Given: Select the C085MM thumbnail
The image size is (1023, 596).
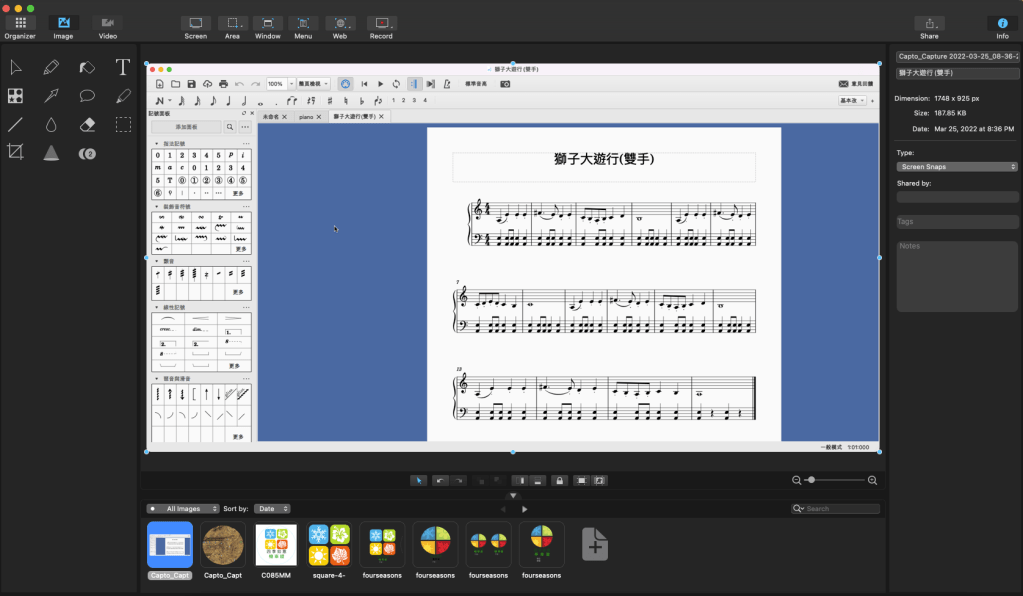Looking at the screenshot, I should [276, 545].
